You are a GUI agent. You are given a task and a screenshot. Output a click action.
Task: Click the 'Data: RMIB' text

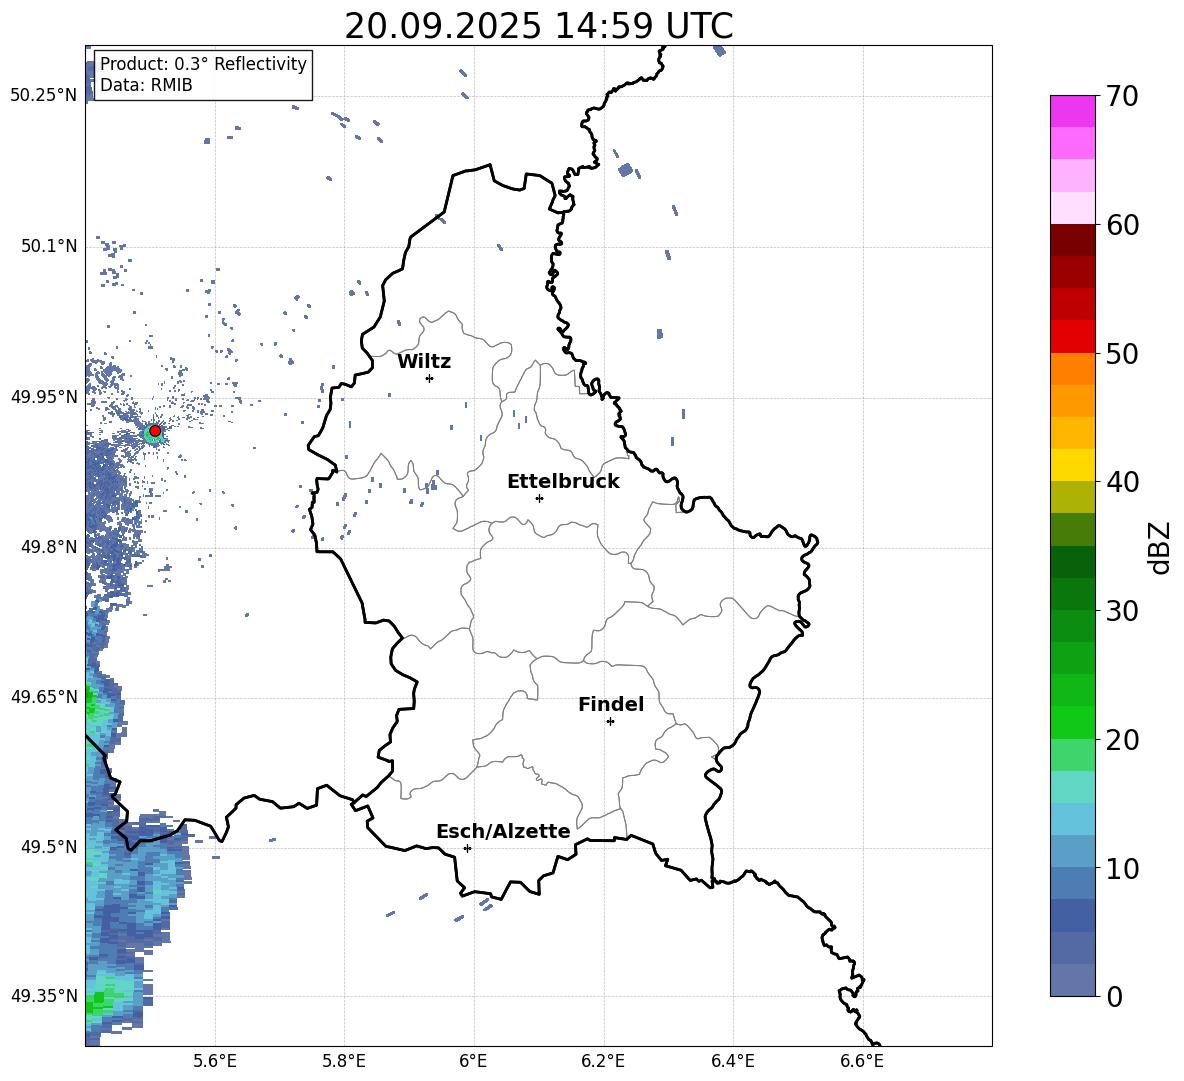(x=146, y=85)
